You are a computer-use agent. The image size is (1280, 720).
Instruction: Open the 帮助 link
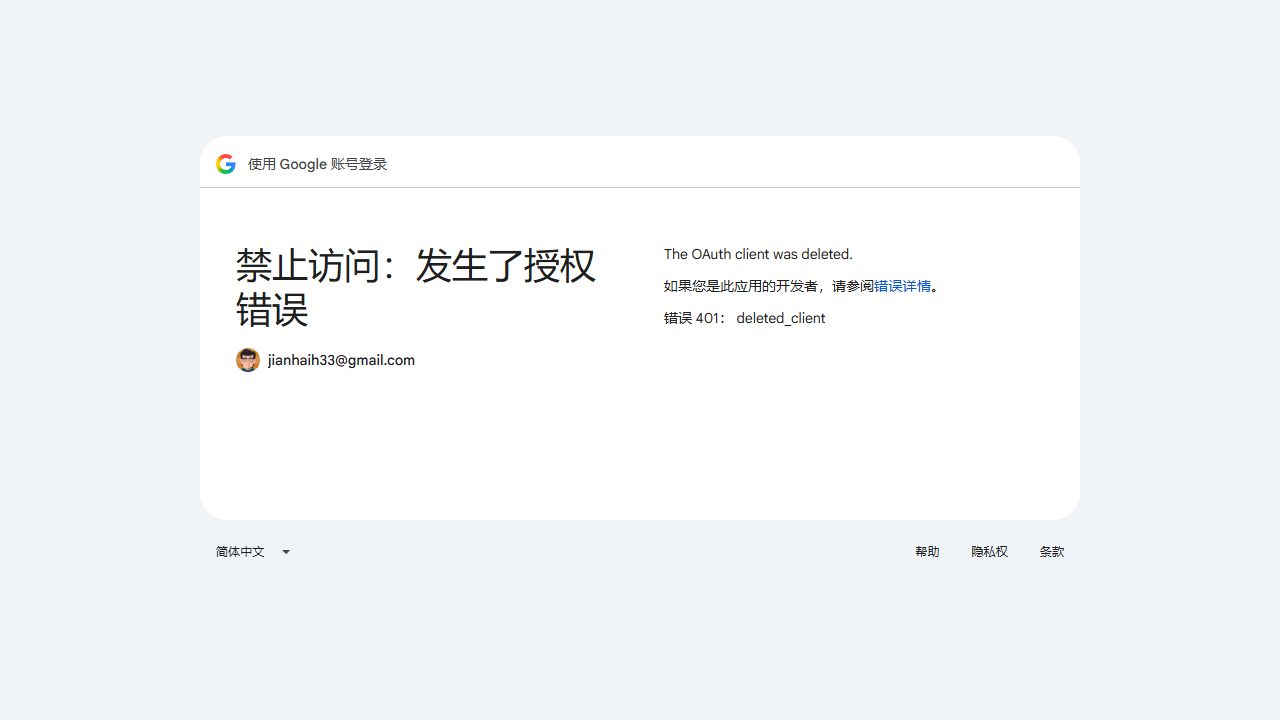pyautogui.click(x=927, y=552)
